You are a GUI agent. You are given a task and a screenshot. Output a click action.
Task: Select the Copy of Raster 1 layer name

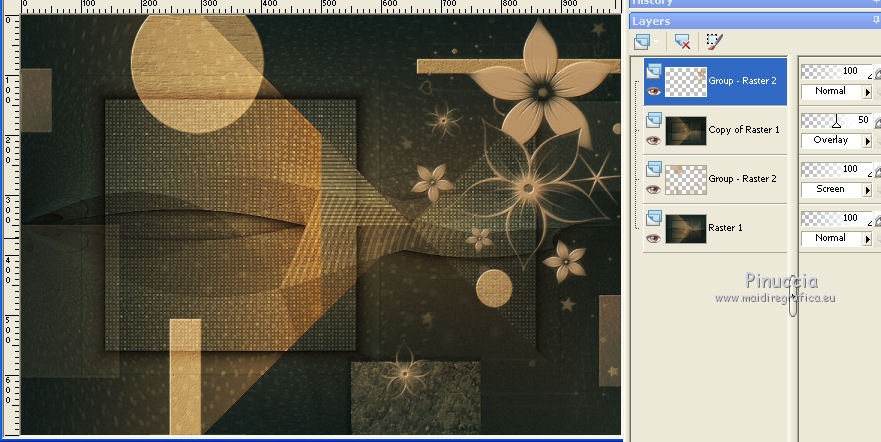click(743, 130)
